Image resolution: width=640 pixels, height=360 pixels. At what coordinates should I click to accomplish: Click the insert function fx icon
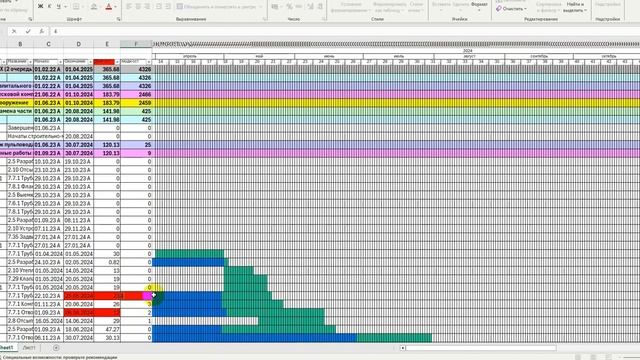click(x=41, y=31)
